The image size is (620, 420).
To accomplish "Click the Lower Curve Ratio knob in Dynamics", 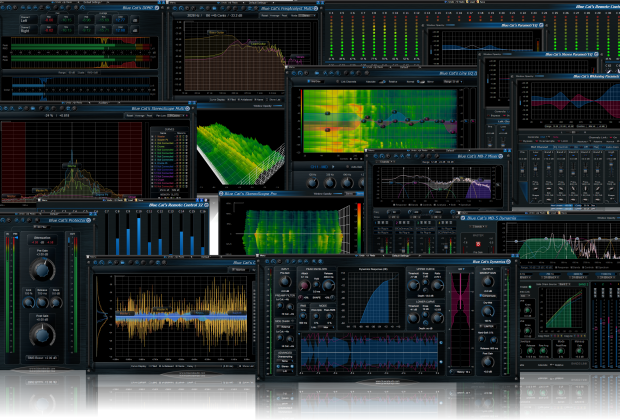I will tap(437, 318).
